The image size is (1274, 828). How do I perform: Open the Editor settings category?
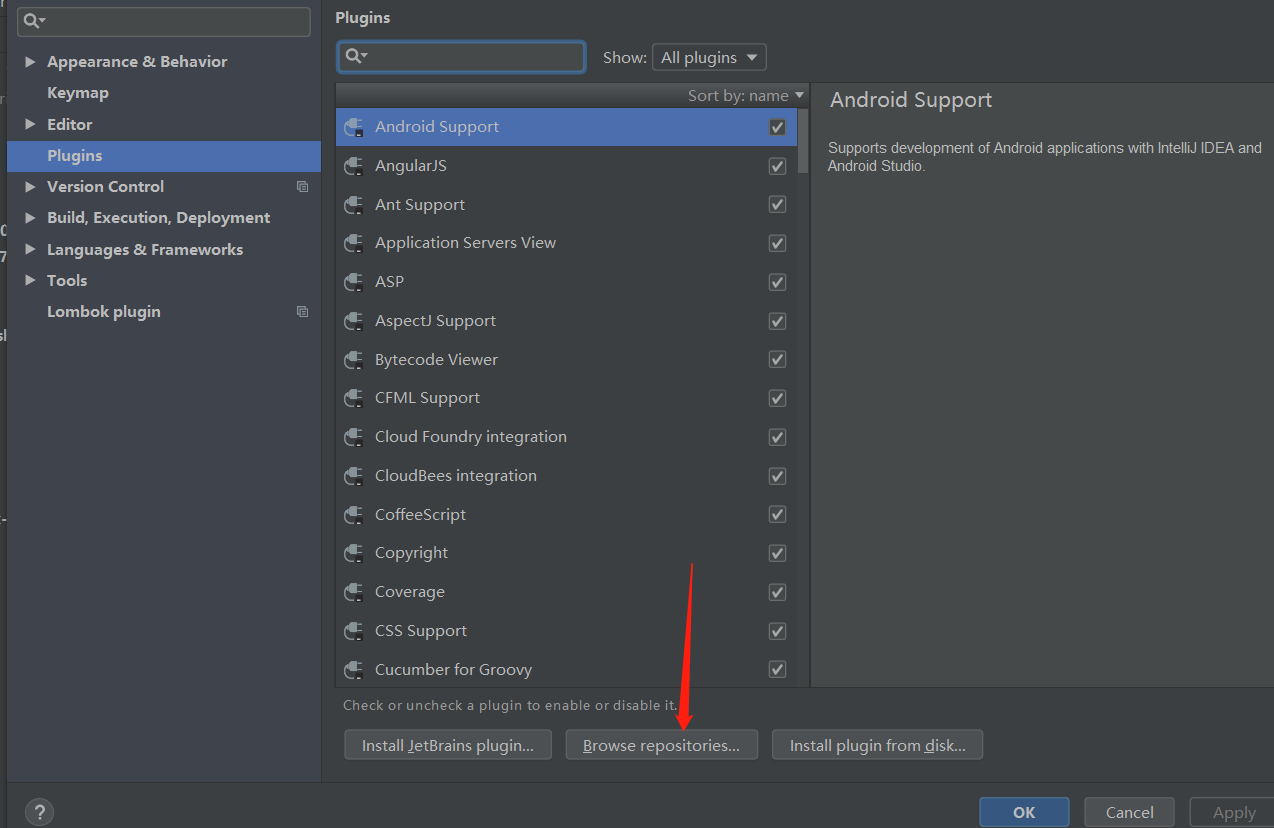[69, 125]
